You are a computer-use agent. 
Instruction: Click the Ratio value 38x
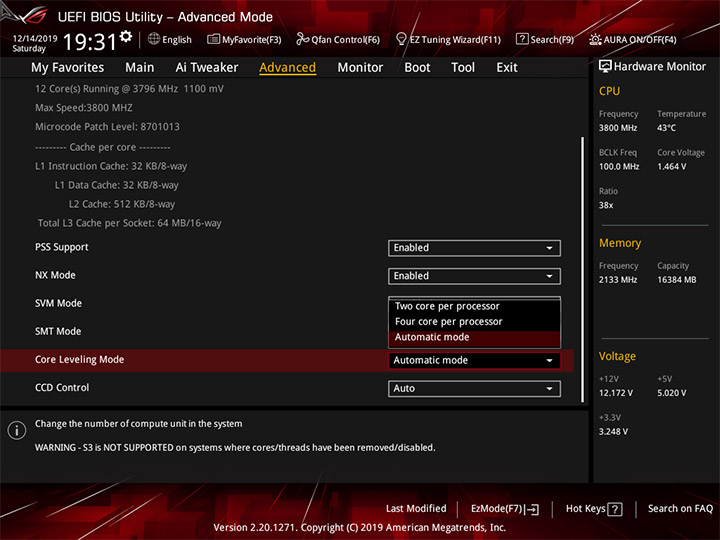[x=606, y=205]
